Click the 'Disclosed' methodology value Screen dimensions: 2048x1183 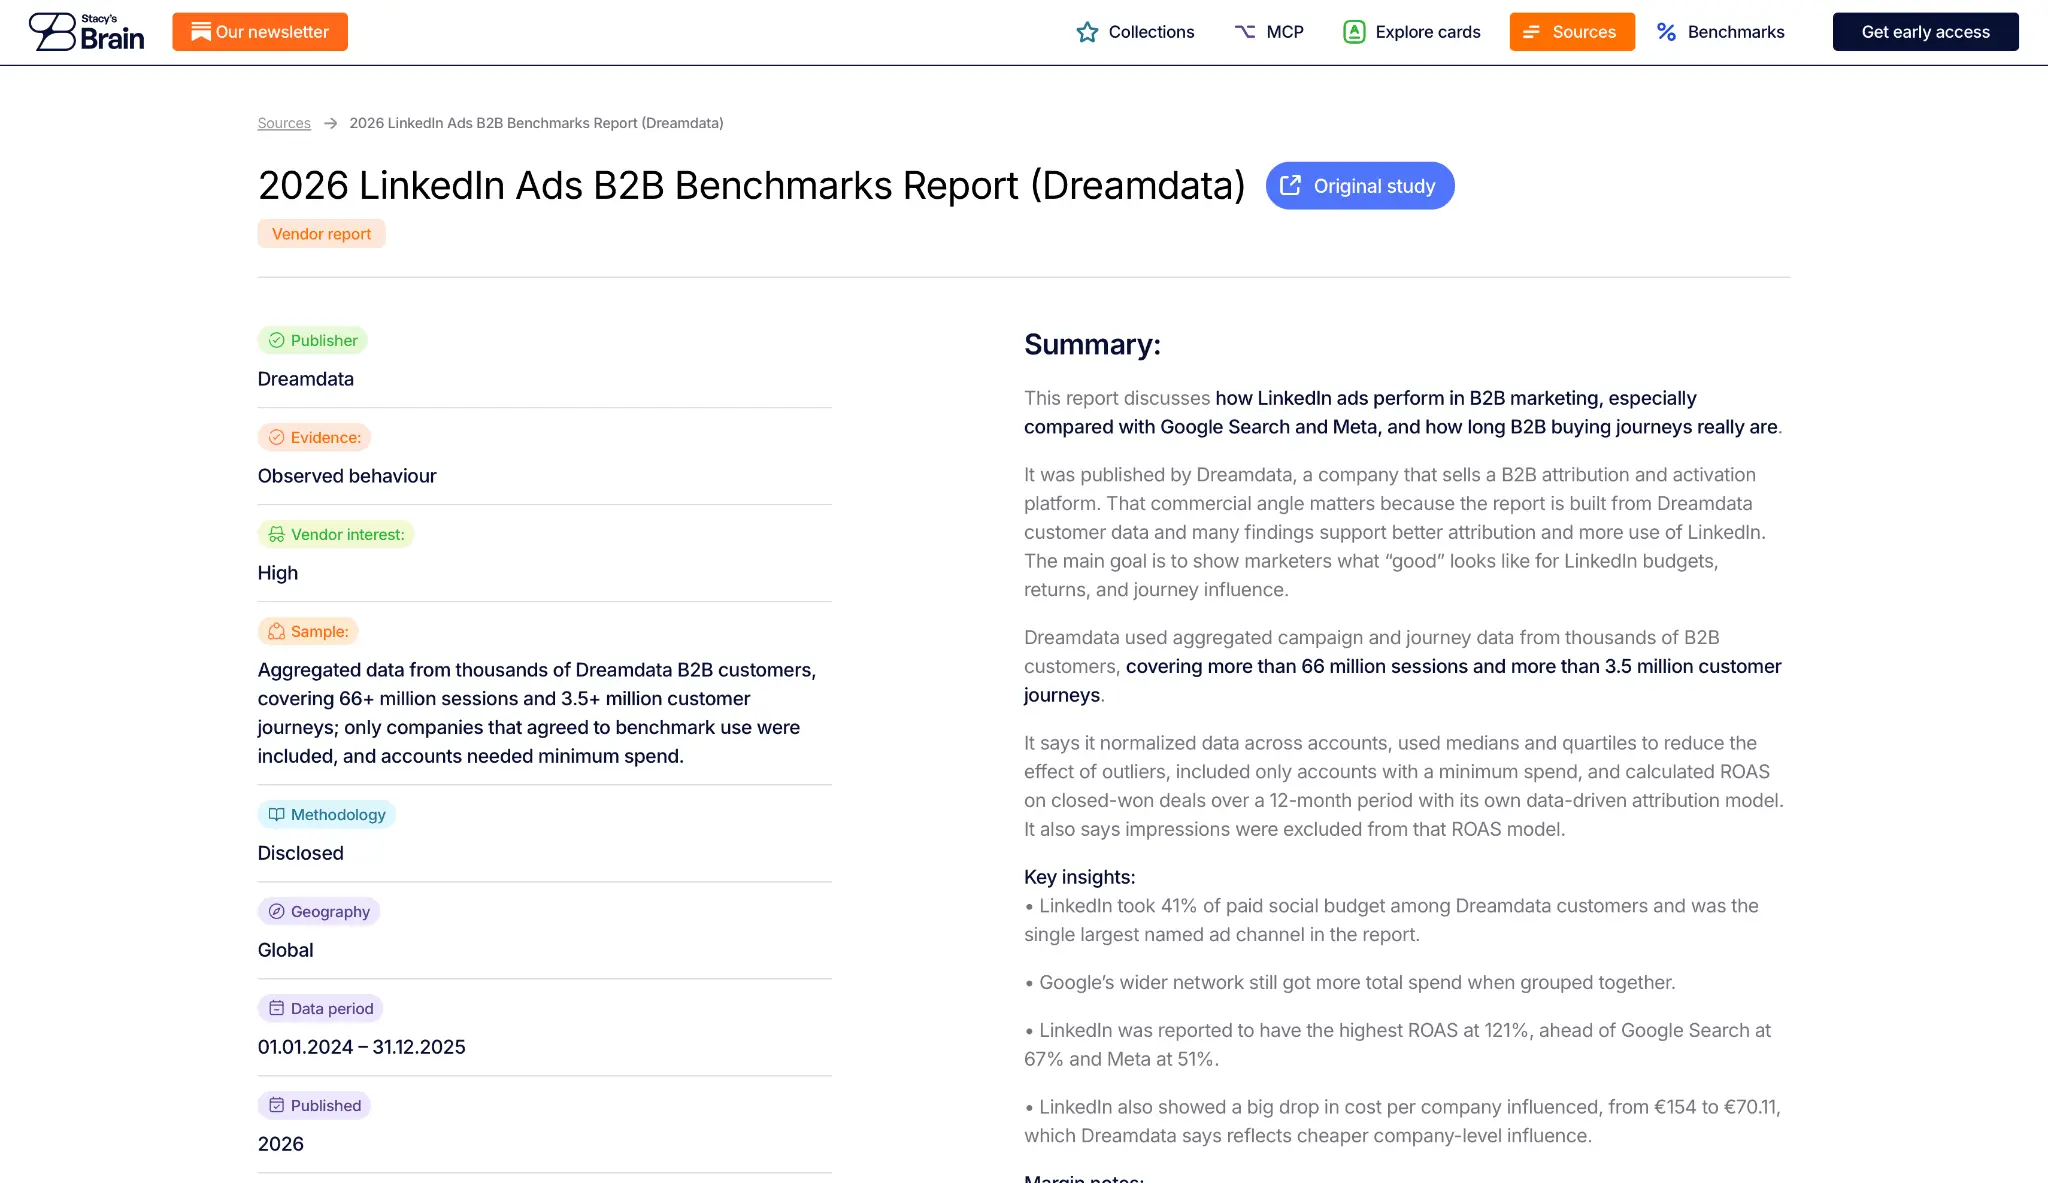point(301,853)
